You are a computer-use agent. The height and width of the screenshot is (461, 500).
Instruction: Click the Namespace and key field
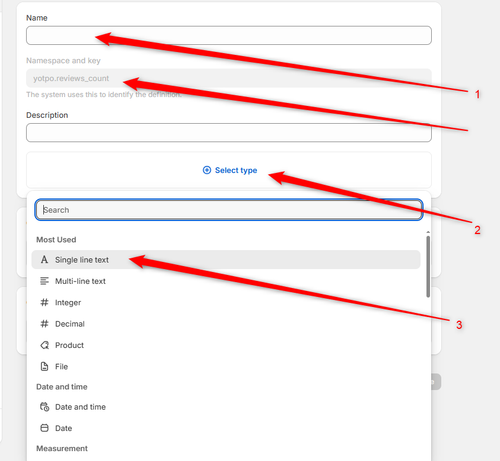[x=229, y=78]
